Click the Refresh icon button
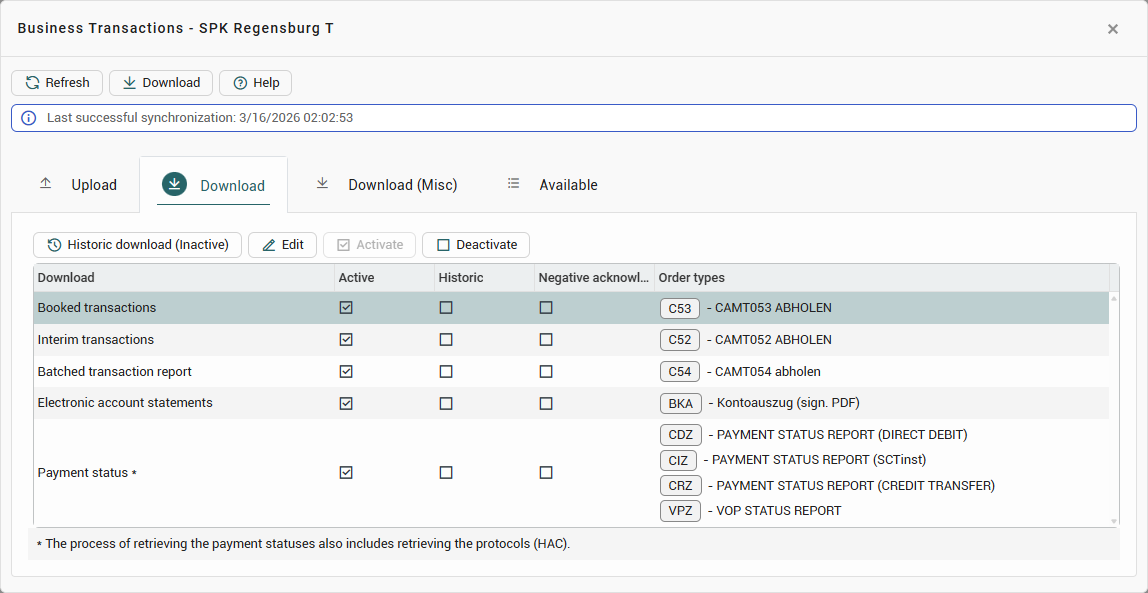 (33, 83)
